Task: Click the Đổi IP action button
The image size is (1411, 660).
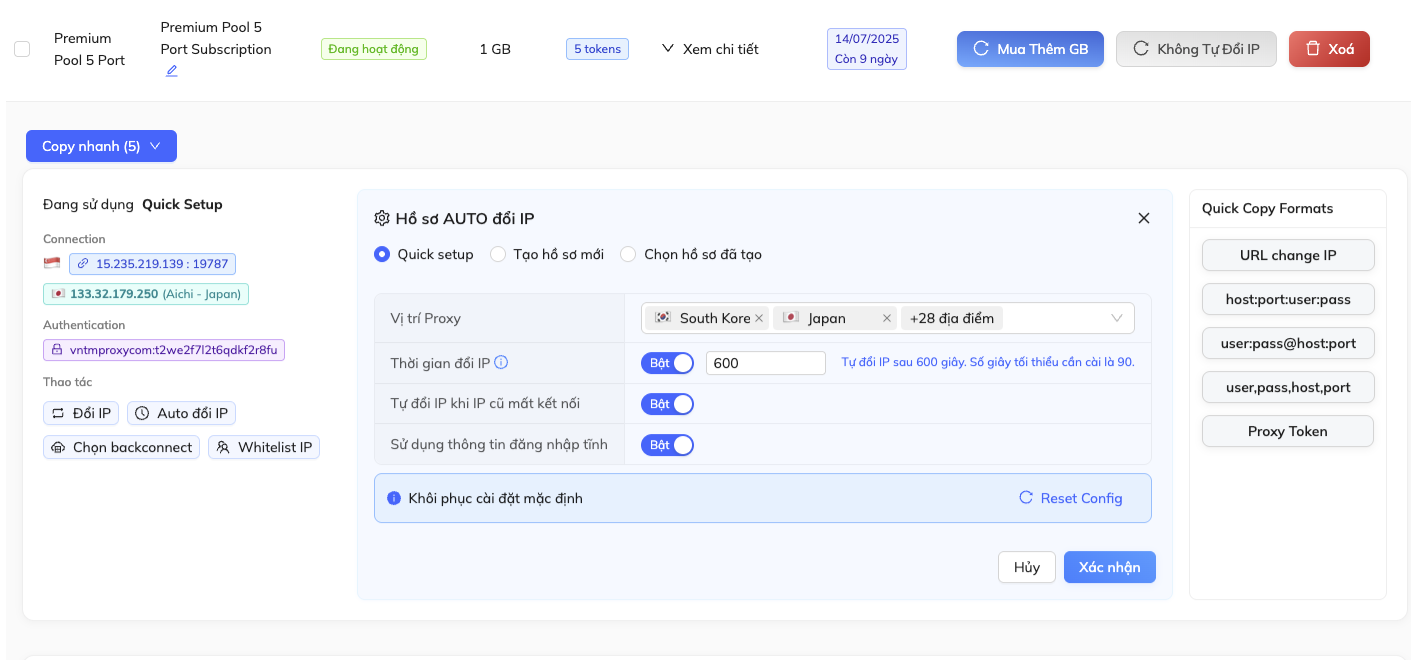Action: (81, 413)
